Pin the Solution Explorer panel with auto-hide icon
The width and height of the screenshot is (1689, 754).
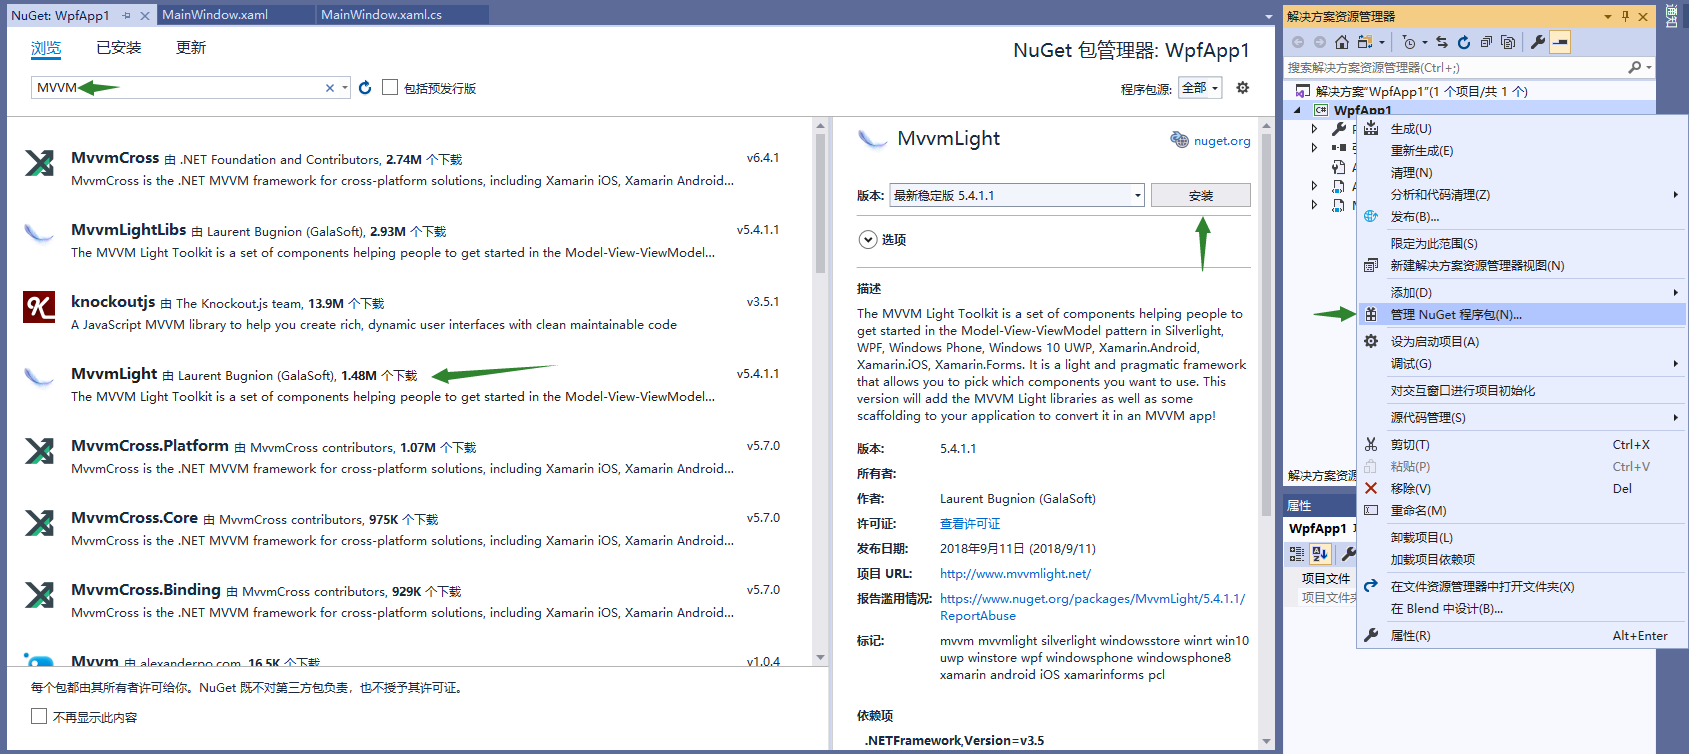[1625, 16]
